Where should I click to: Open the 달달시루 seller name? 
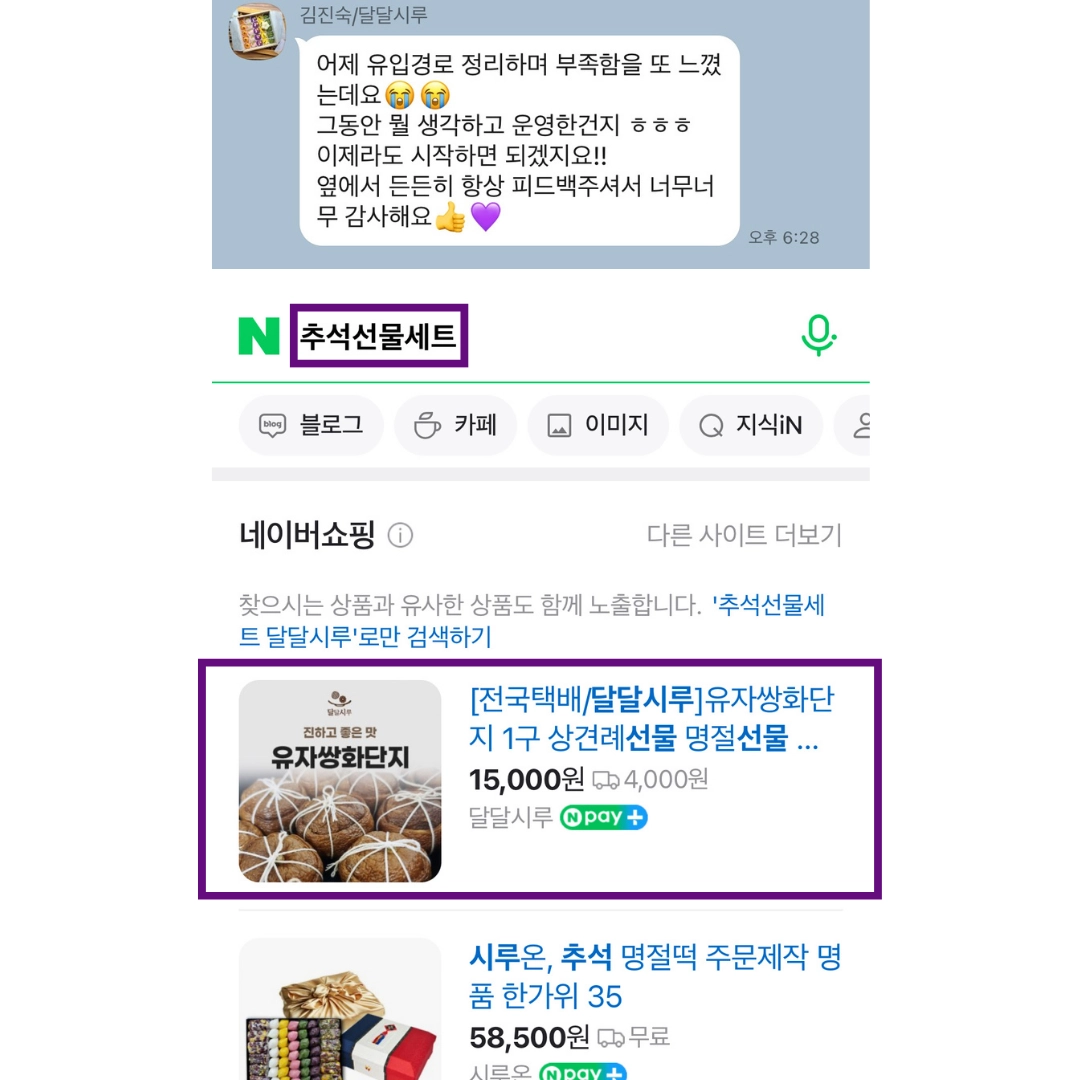tap(510, 818)
